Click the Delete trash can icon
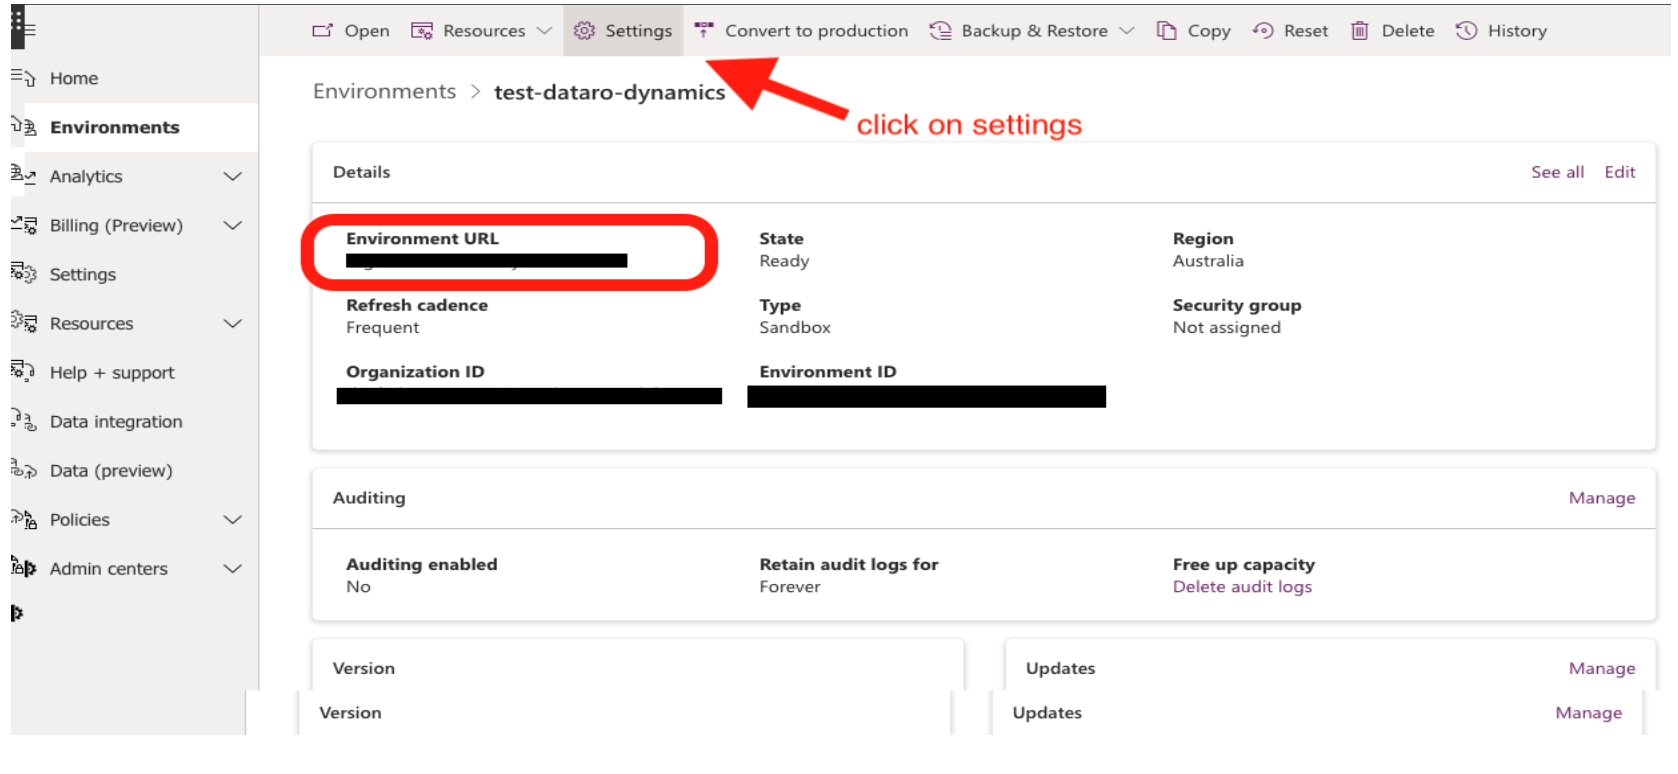 point(1360,31)
